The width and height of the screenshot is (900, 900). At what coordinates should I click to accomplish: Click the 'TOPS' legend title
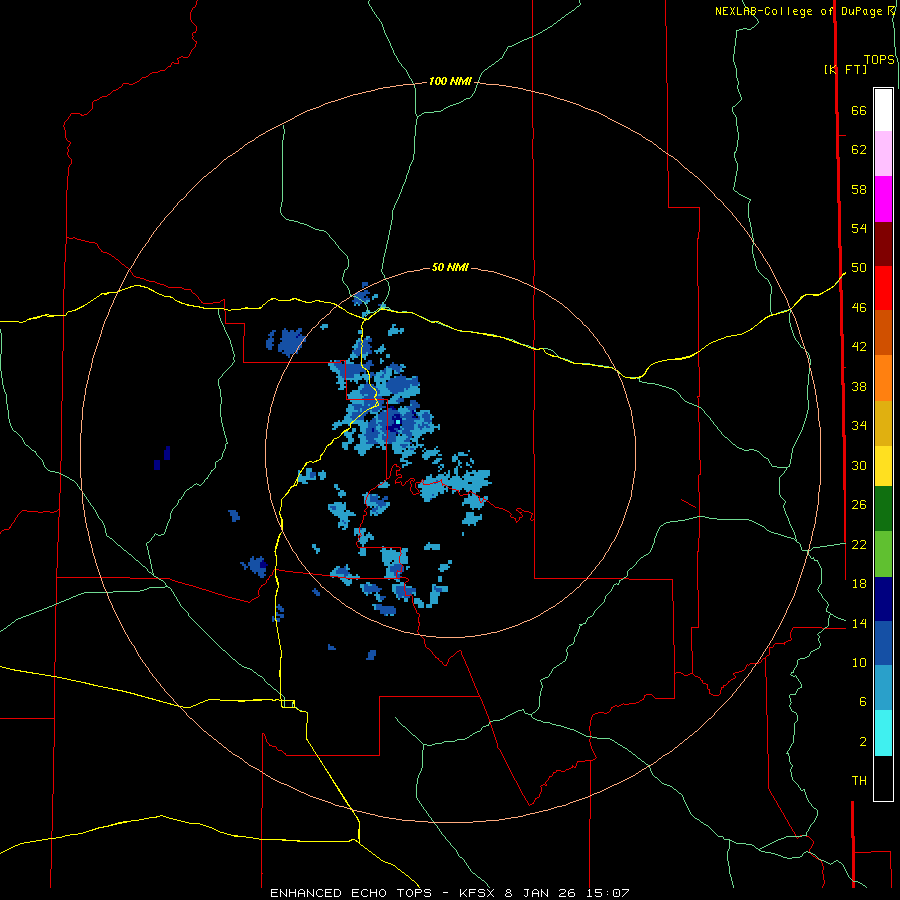click(879, 60)
